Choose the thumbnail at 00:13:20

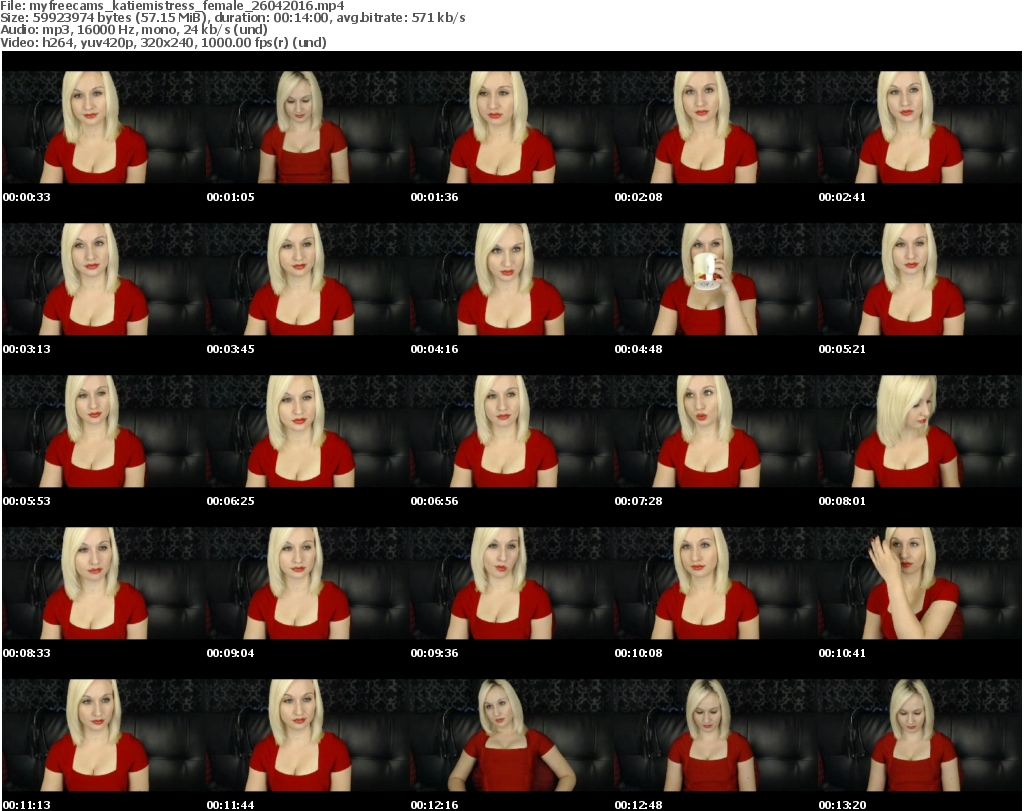click(920, 736)
